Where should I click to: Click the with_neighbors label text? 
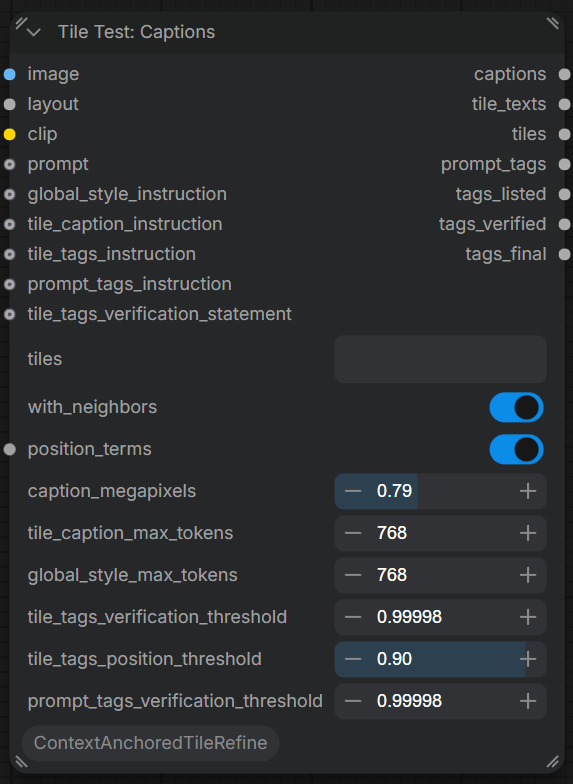point(92,408)
